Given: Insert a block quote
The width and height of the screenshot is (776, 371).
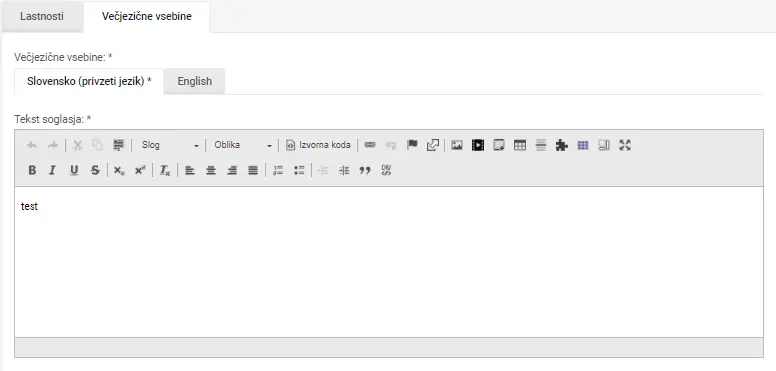Looking at the screenshot, I should click(x=365, y=170).
